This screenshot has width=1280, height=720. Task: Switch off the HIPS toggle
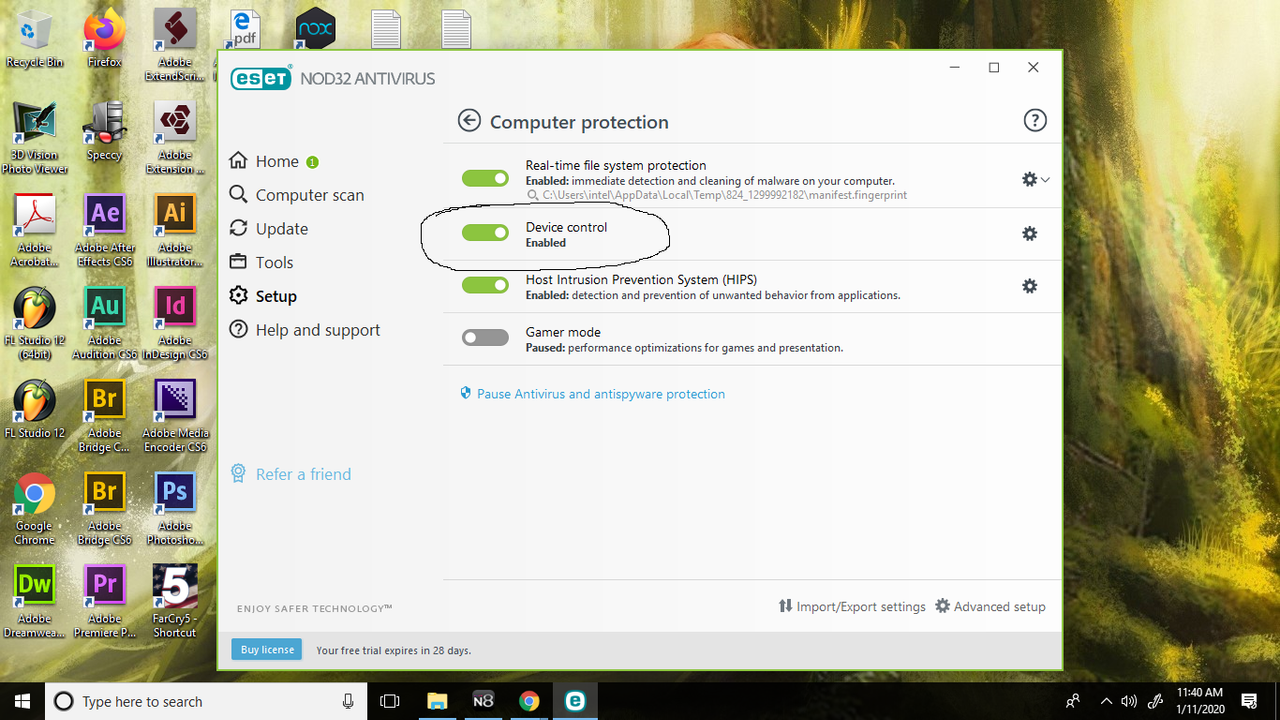point(485,286)
